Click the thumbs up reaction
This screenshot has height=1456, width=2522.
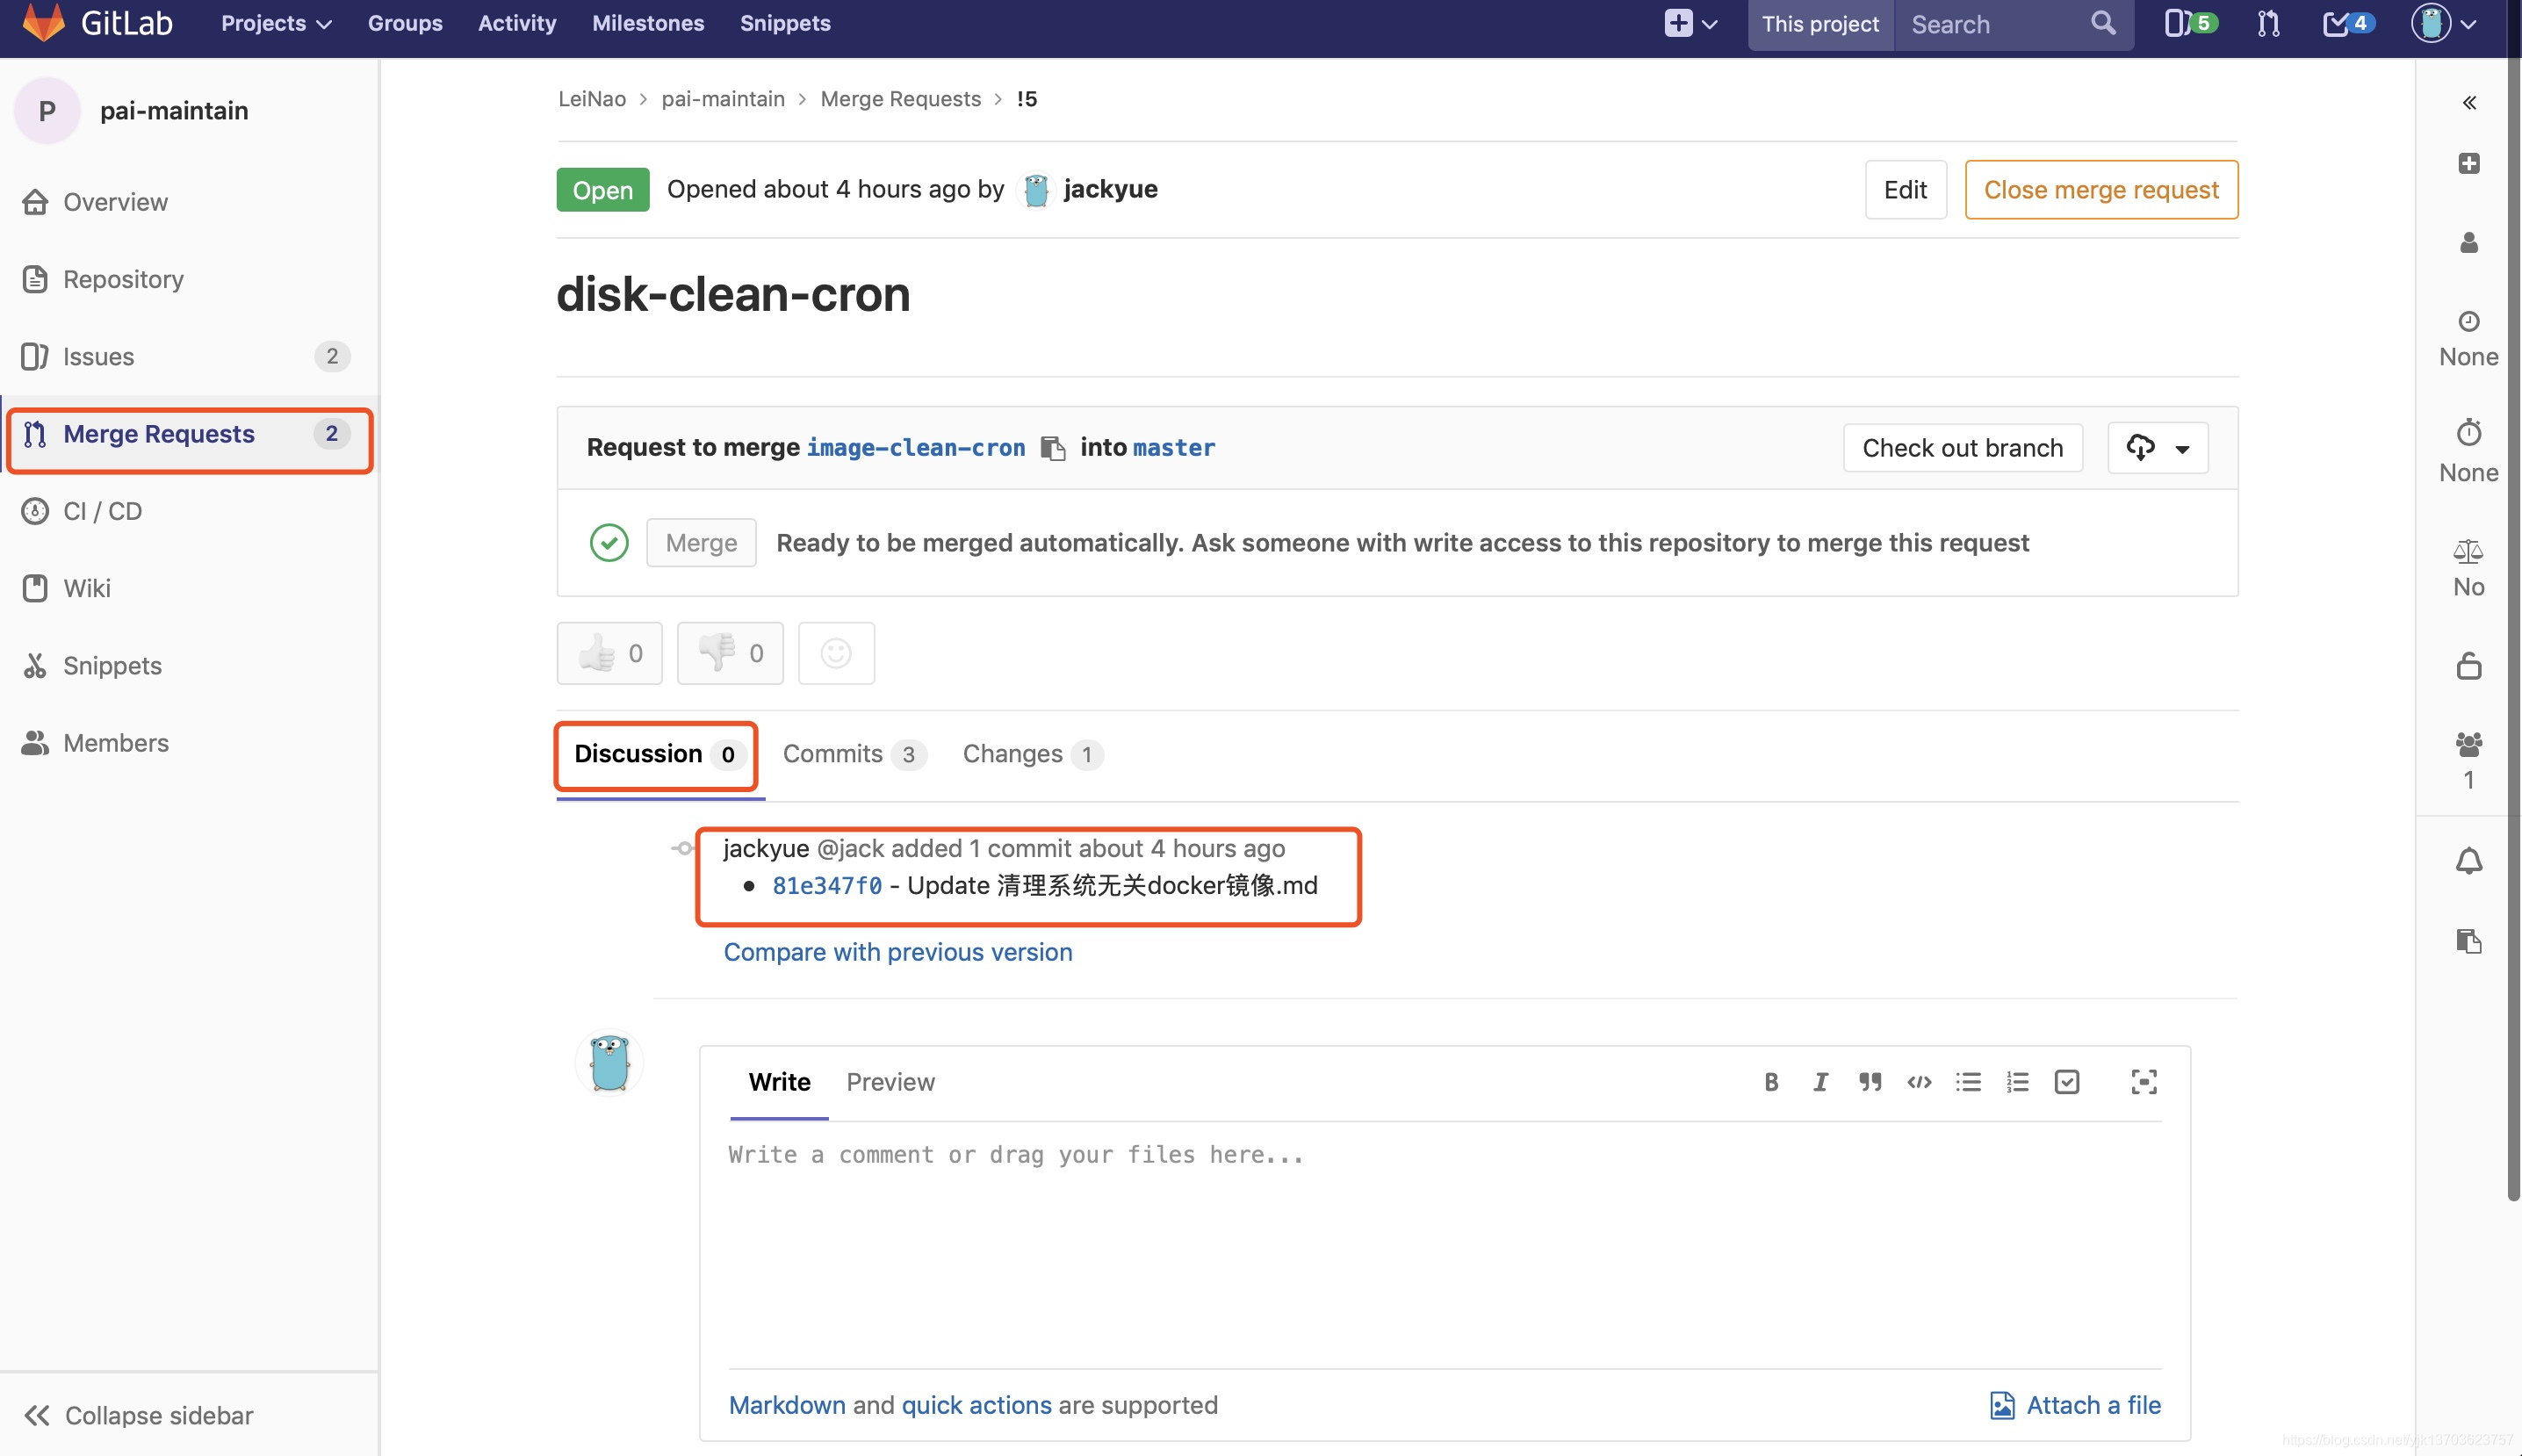[610, 654]
